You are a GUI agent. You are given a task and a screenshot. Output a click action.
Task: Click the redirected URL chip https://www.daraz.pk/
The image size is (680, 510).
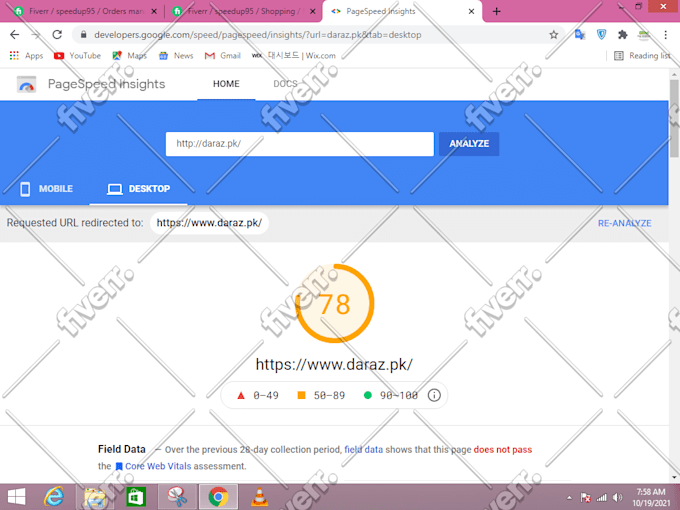click(209, 223)
